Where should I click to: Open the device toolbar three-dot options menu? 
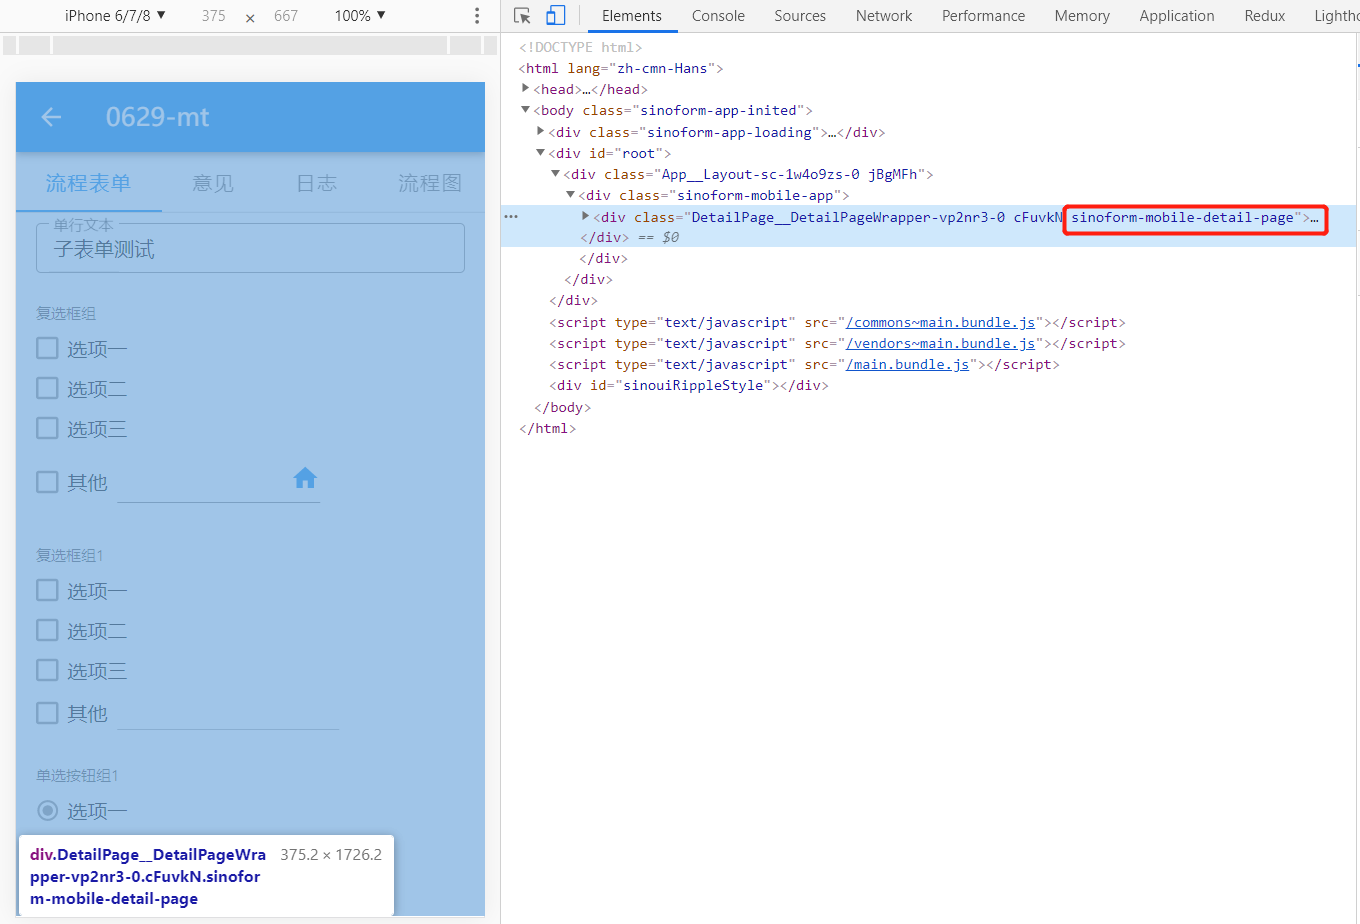(x=477, y=16)
